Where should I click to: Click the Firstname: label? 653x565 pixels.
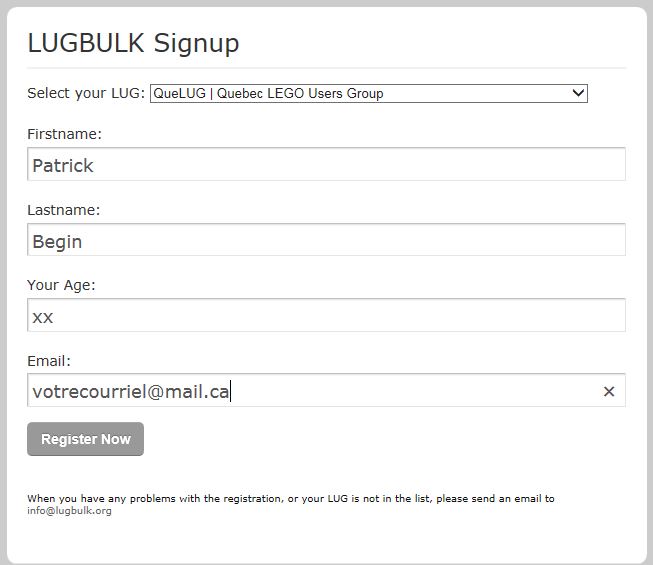click(64, 134)
